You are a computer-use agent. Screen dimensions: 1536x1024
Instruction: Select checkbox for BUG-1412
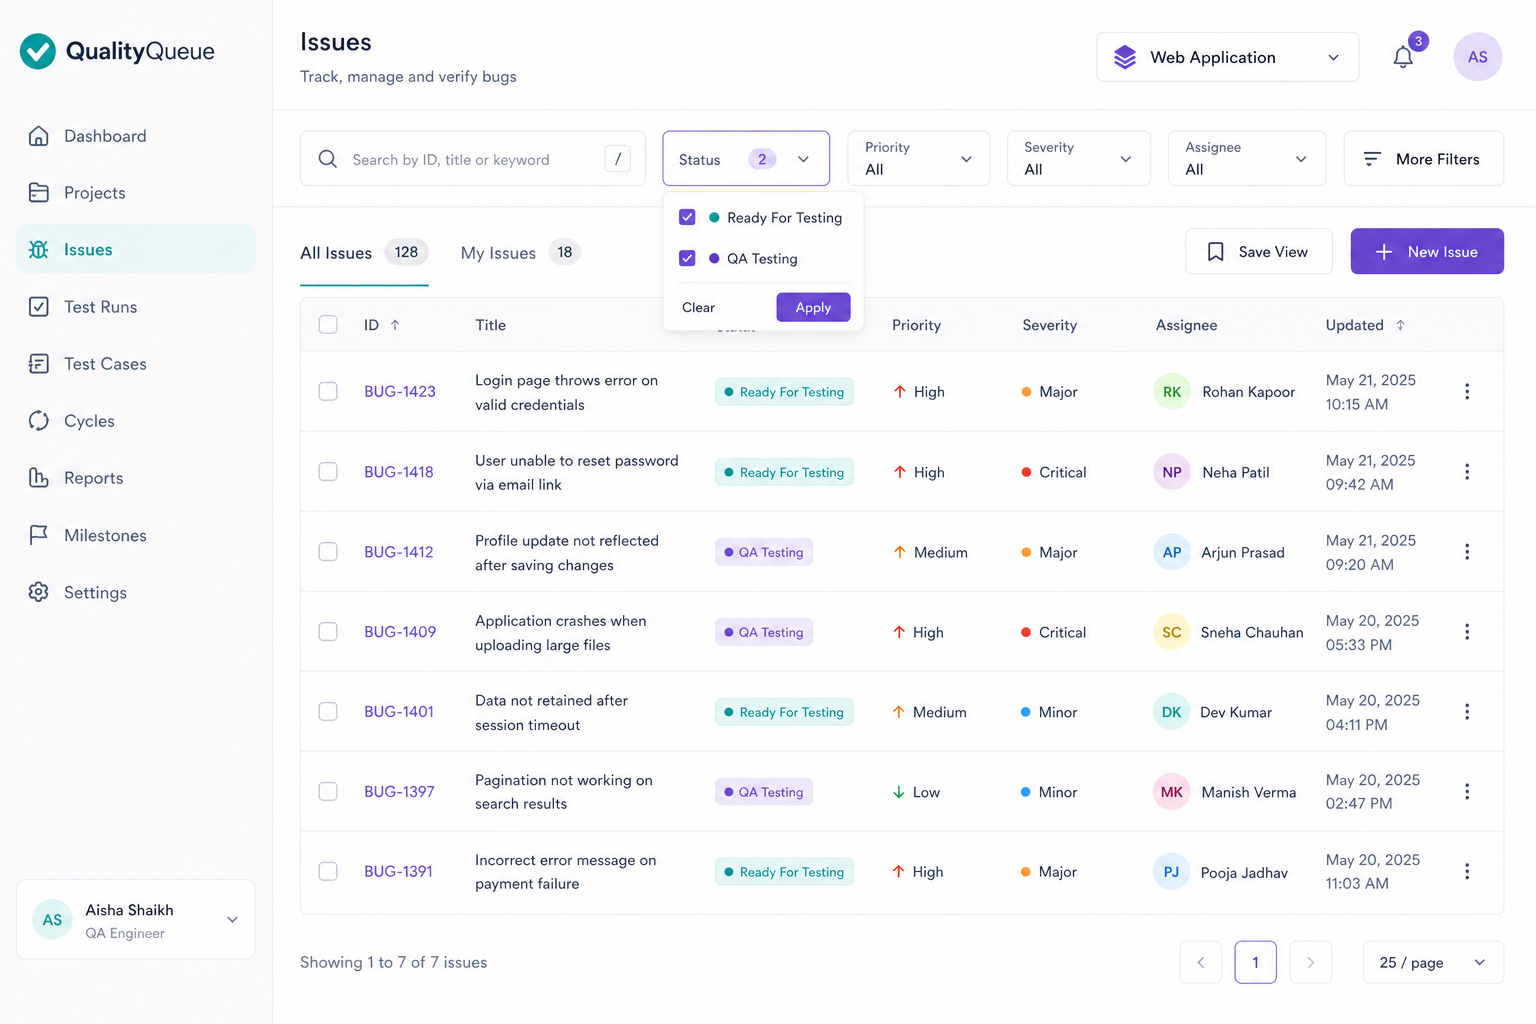pos(328,552)
